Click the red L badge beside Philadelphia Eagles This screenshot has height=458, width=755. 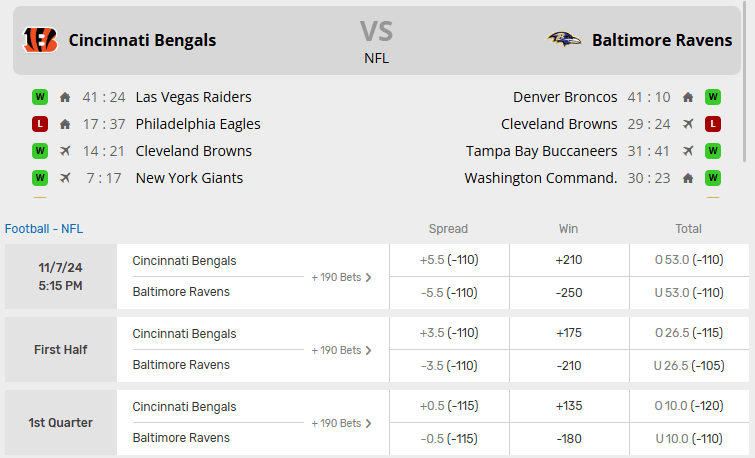click(x=40, y=124)
